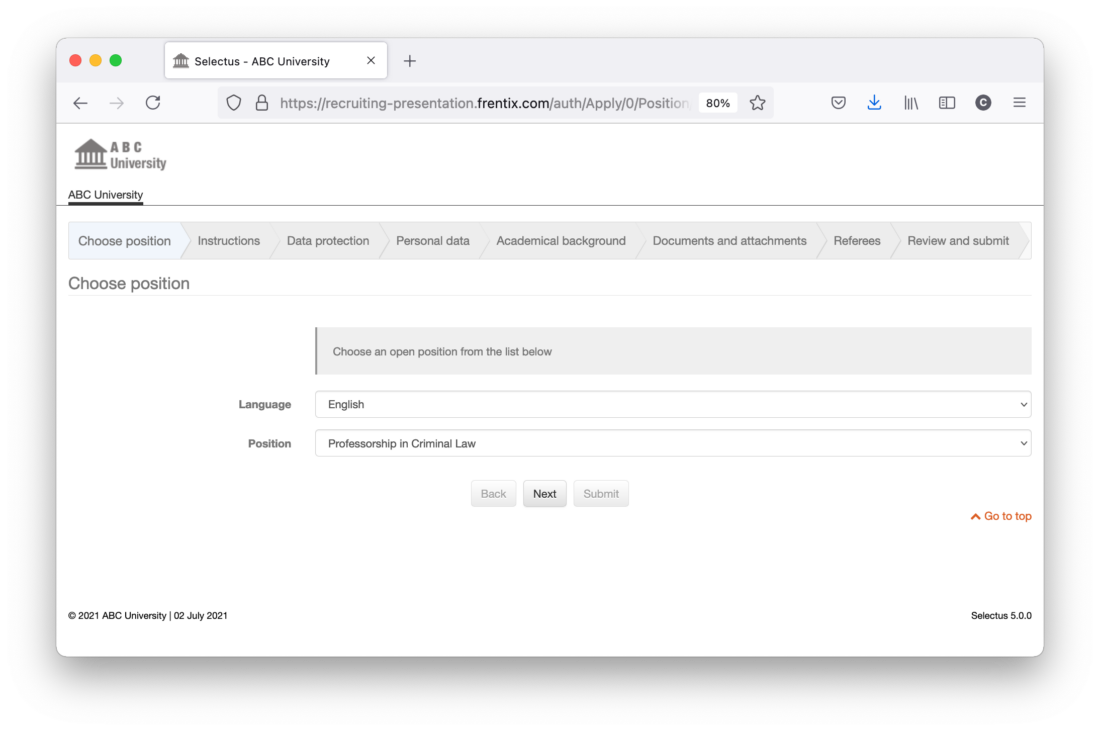The width and height of the screenshot is (1100, 731).
Task: Click the browser back arrow icon
Action: 81,103
